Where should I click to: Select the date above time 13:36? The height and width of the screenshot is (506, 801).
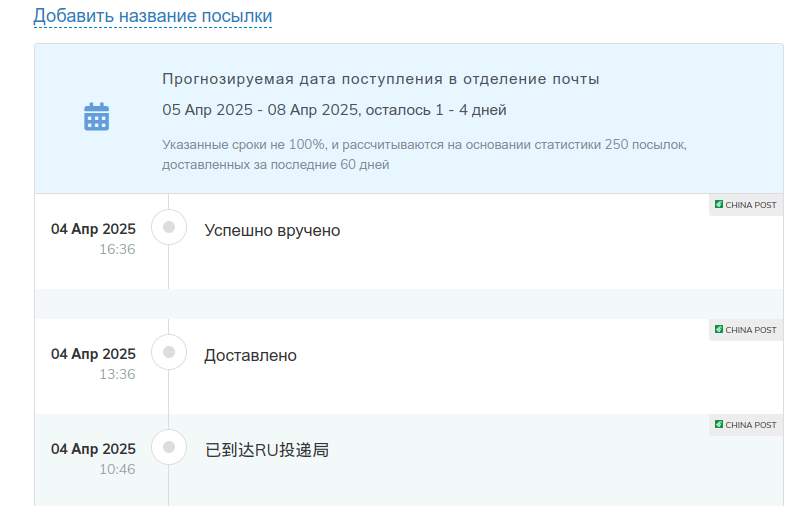(x=93, y=354)
